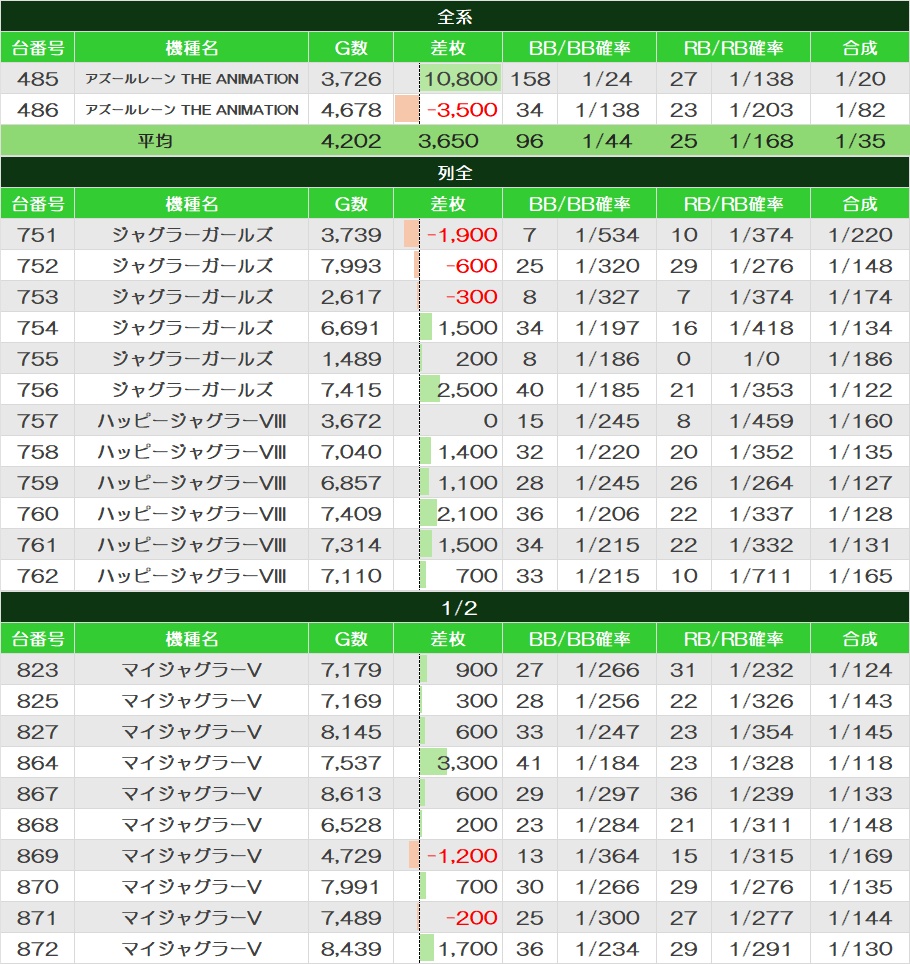Select combined probability 1/118
The image size is (910, 964).
(860, 762)
